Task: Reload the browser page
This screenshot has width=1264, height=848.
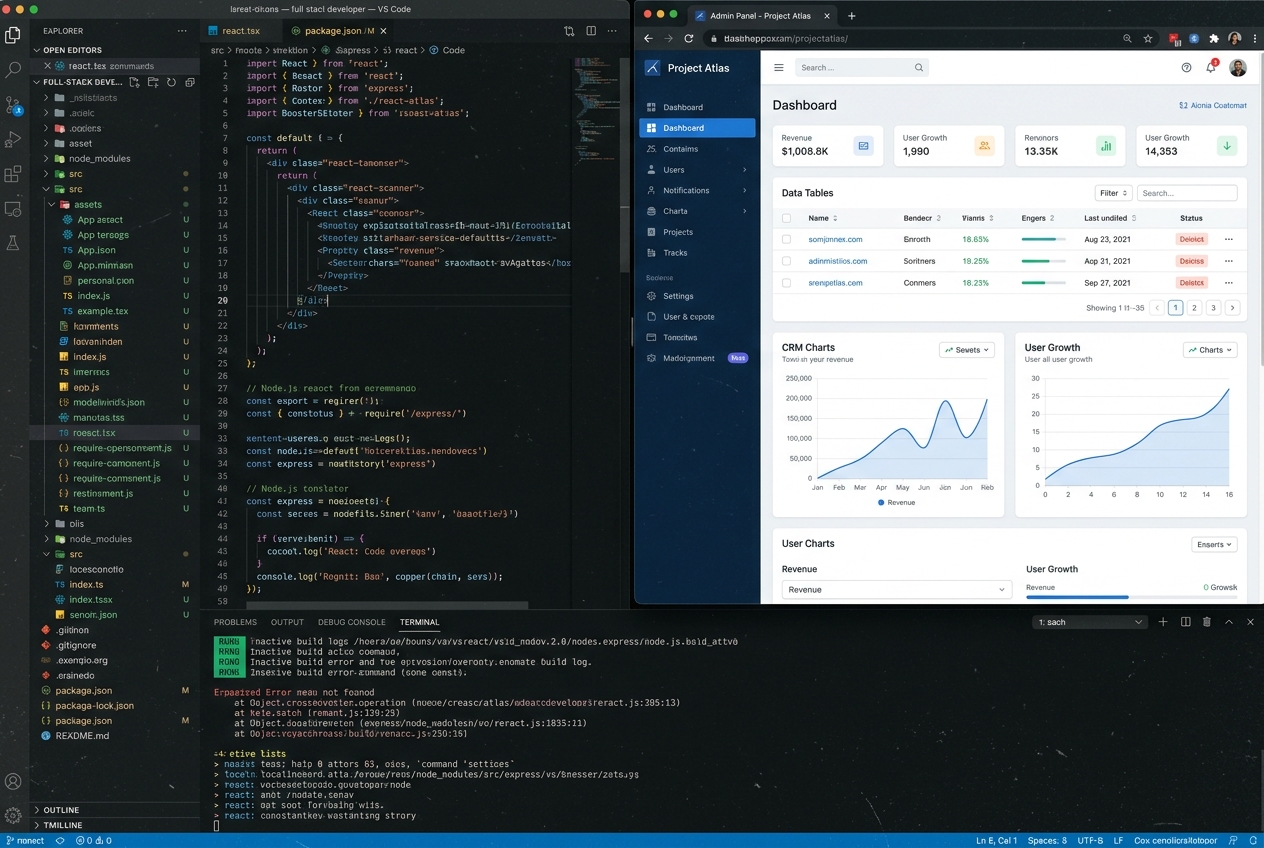Action: [689, 38]
